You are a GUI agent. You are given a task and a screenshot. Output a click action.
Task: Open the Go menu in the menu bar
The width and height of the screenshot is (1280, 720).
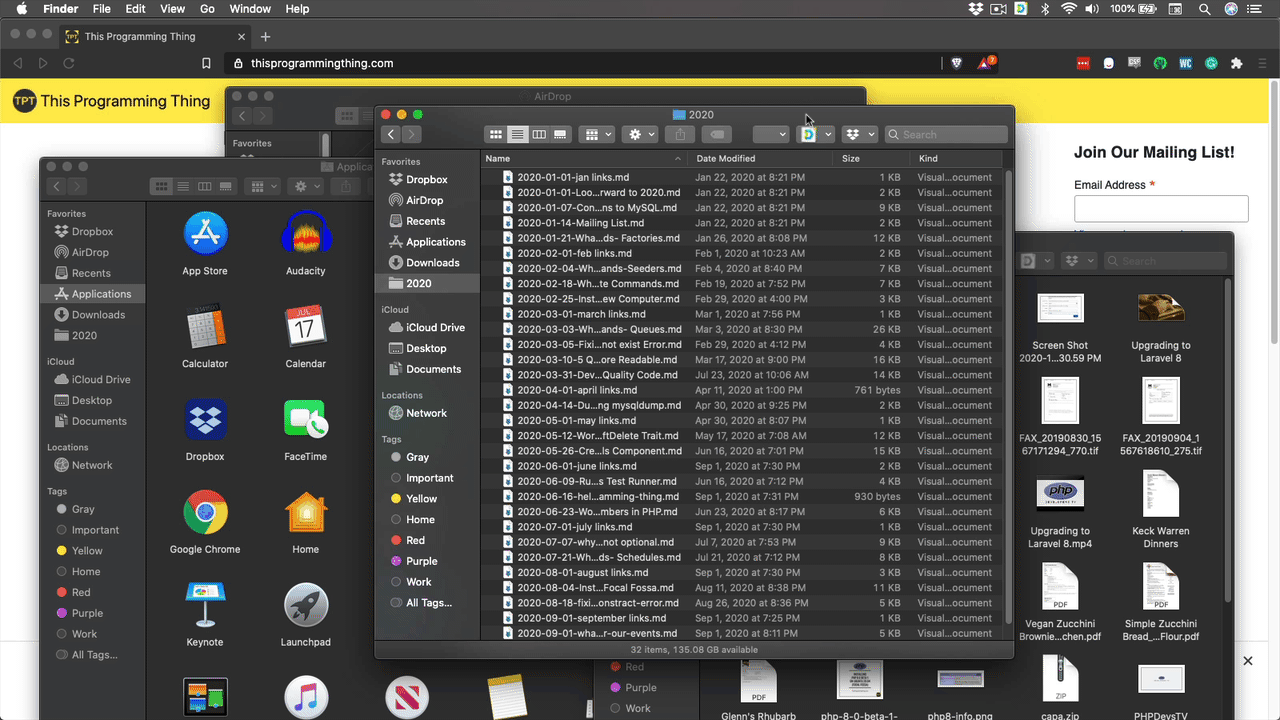207,8
